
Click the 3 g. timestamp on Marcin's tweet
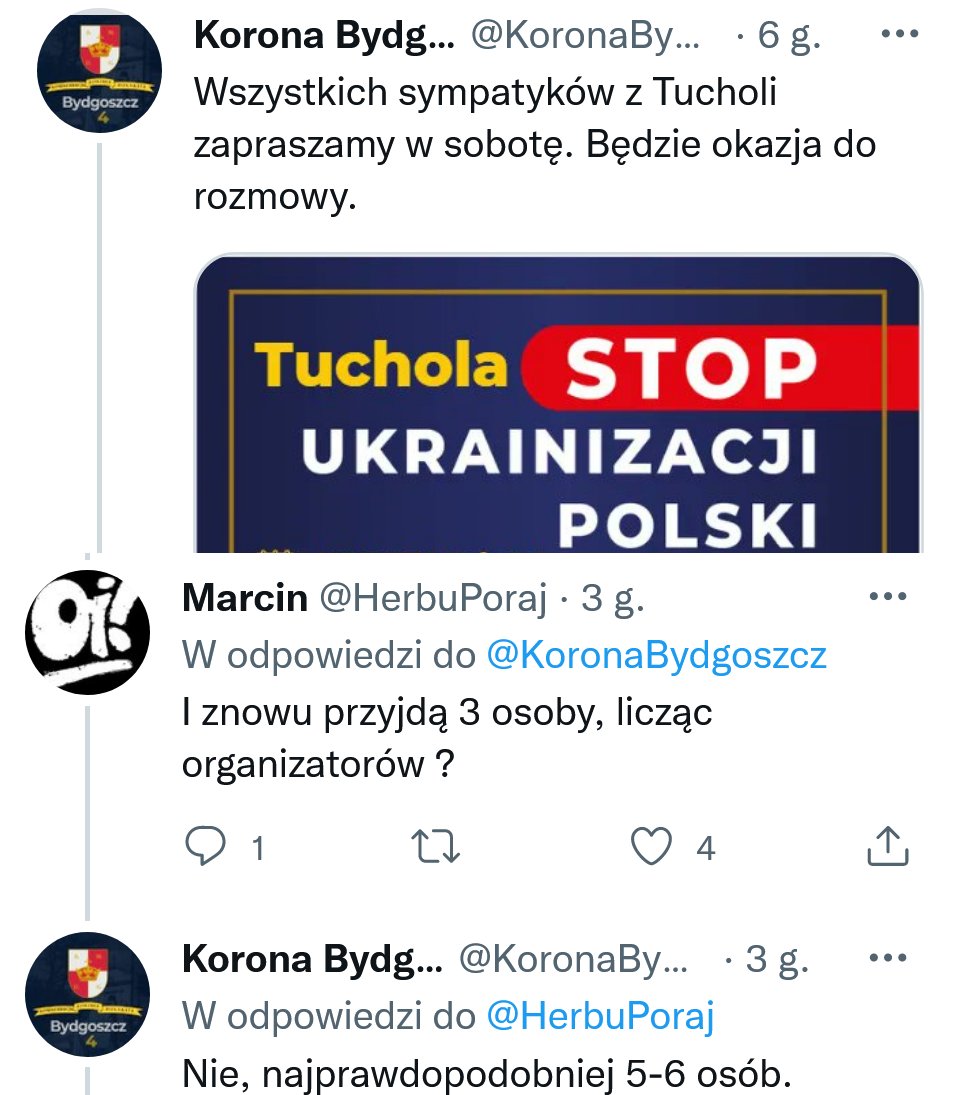(613, 598)
